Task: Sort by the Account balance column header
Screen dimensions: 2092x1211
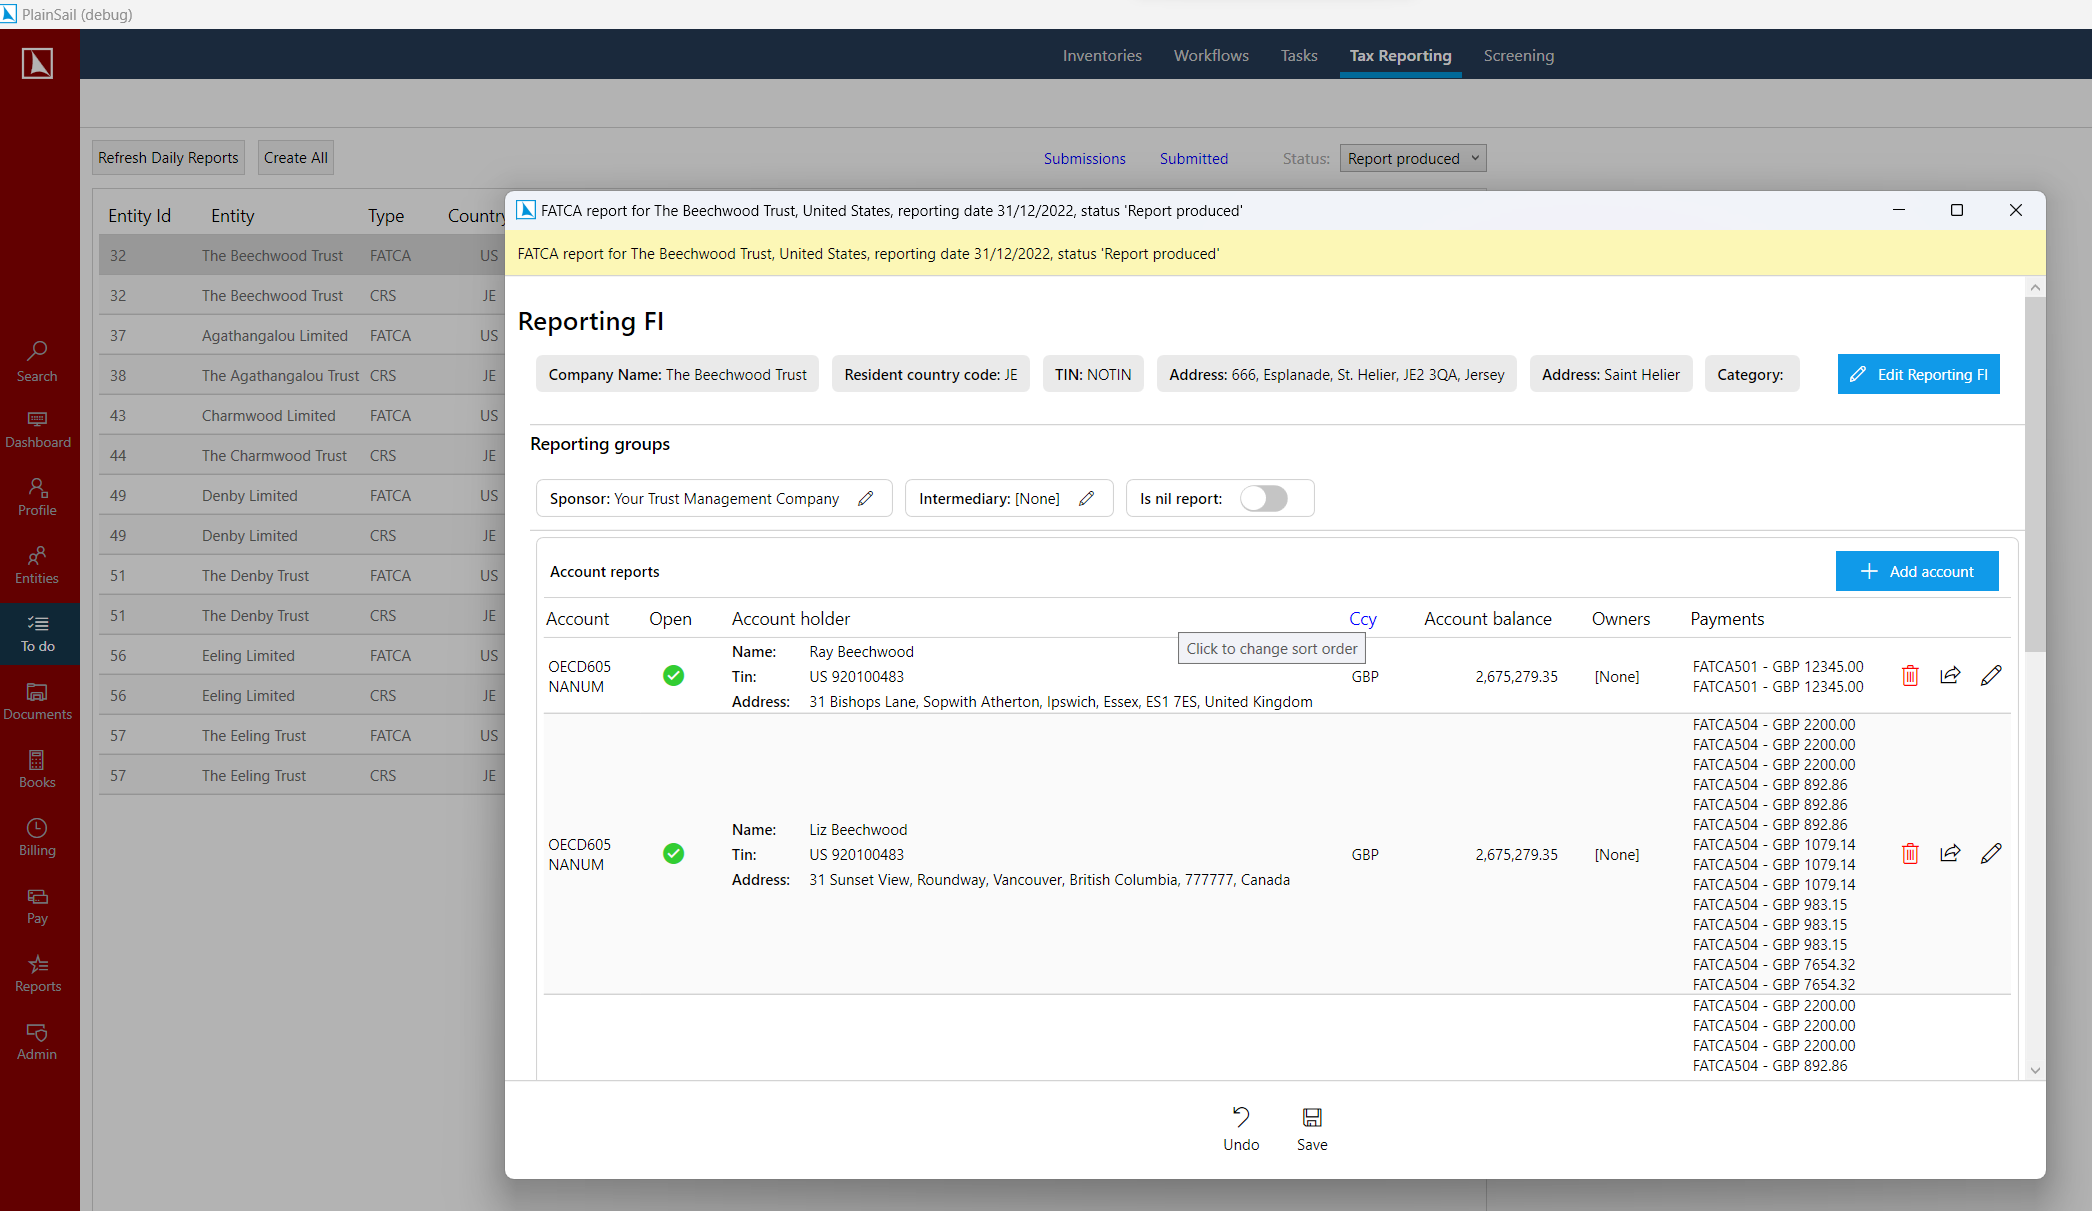Action: pyautogui.click(x=1487, y=619)
